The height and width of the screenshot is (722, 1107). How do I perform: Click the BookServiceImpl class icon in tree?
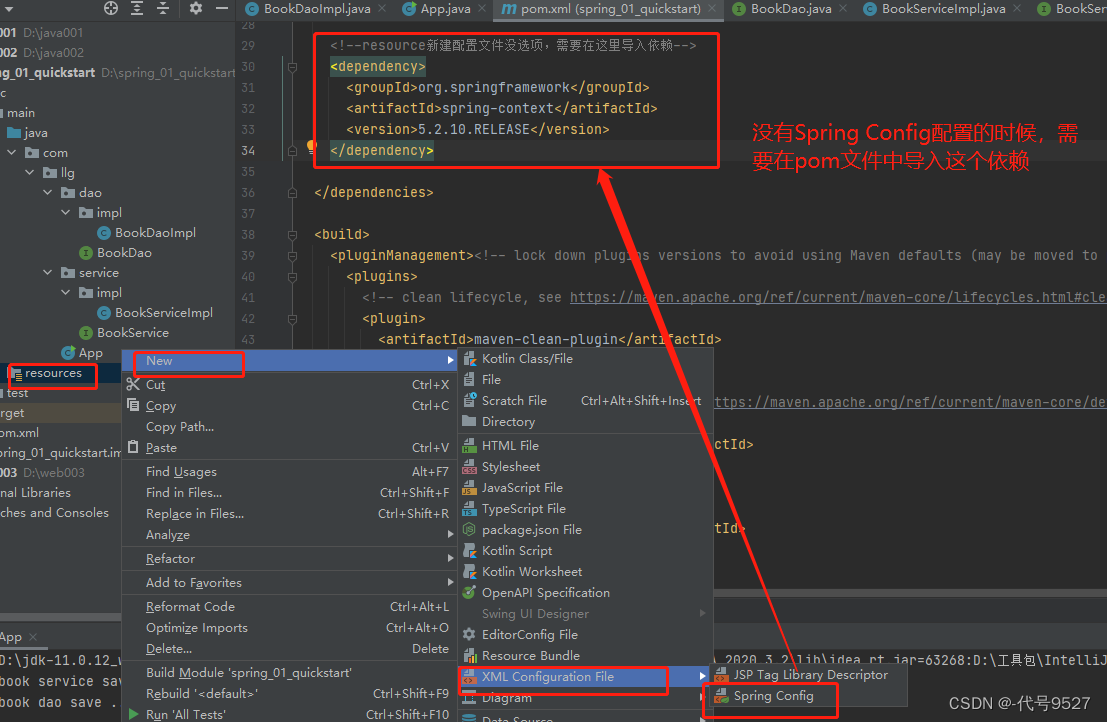point(104,313)
